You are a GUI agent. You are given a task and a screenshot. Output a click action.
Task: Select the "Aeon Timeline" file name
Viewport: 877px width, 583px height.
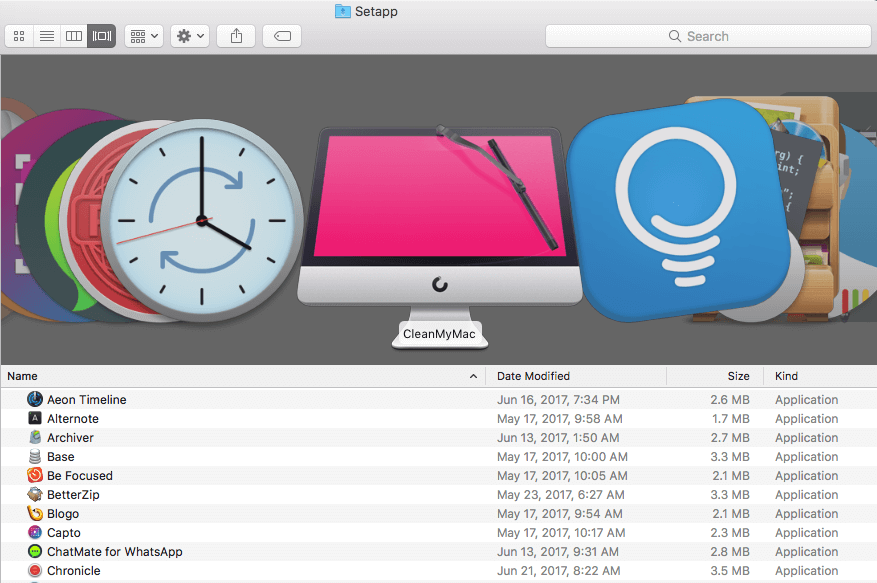pyautogui.click(x=87, y=399)
